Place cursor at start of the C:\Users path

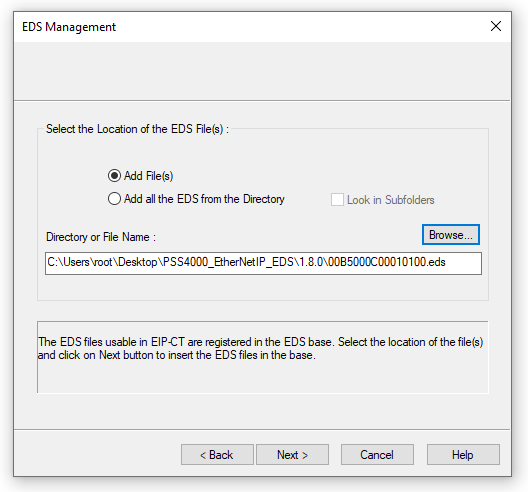[48, 262]
